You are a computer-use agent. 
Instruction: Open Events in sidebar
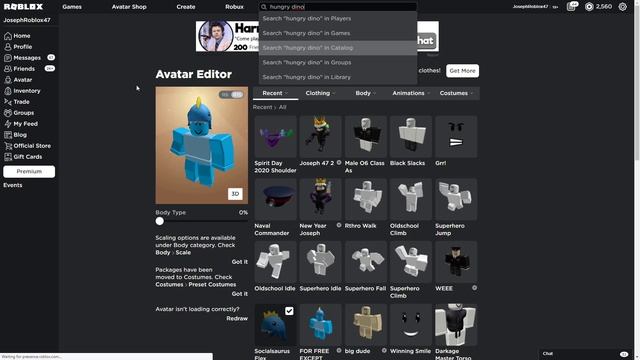pyautogui.click(x=13, y=185)
